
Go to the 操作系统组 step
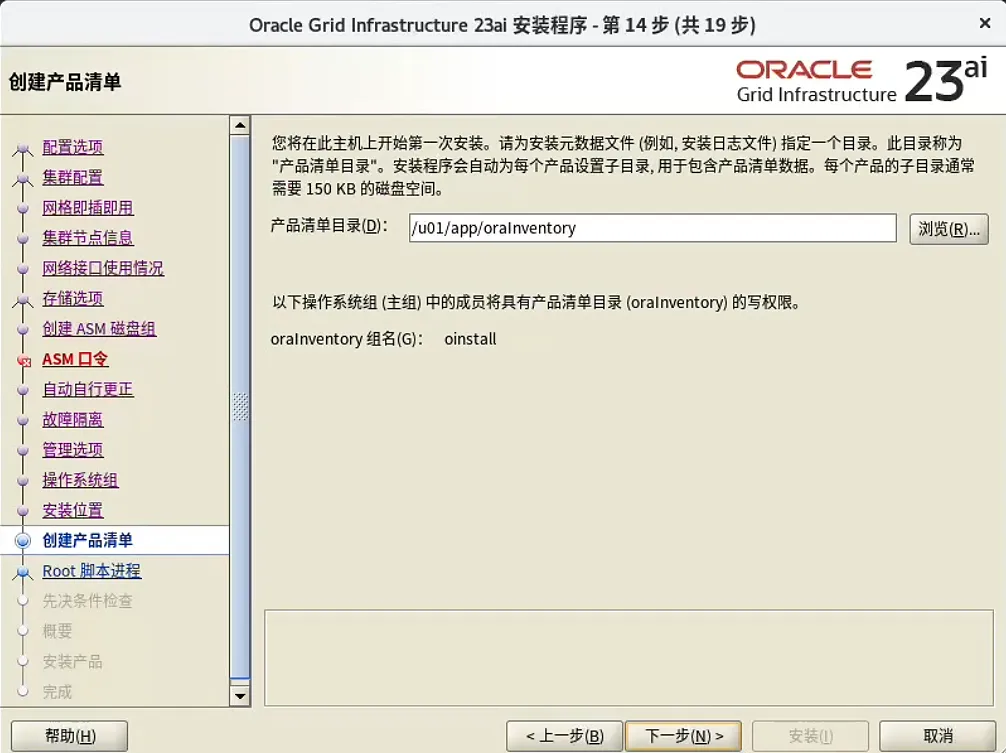click(x=79, y=480)
